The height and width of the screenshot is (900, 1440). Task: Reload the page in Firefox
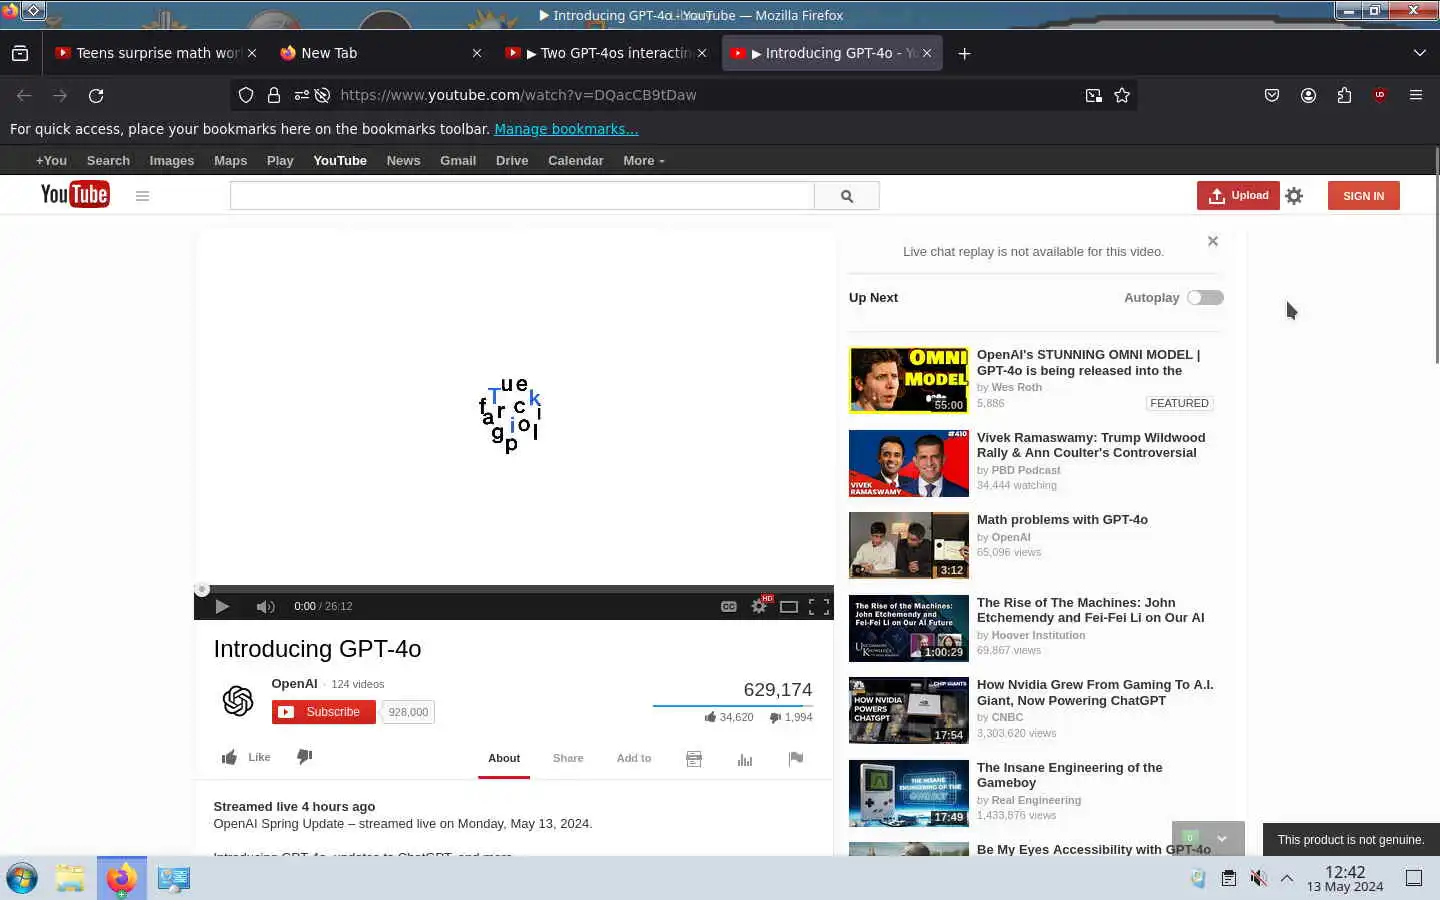96,95
